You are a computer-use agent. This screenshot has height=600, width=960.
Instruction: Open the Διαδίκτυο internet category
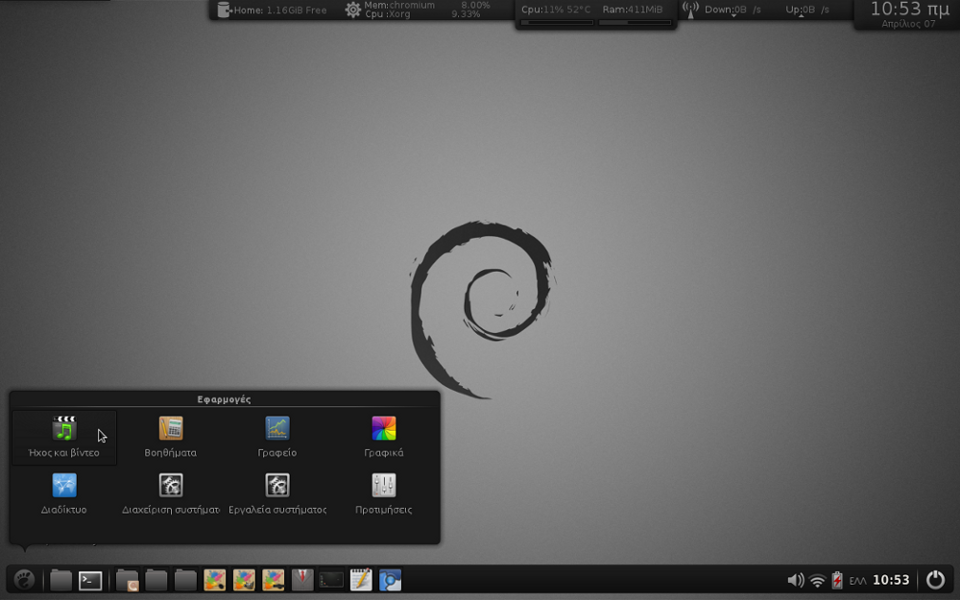[x=64, y=494]
